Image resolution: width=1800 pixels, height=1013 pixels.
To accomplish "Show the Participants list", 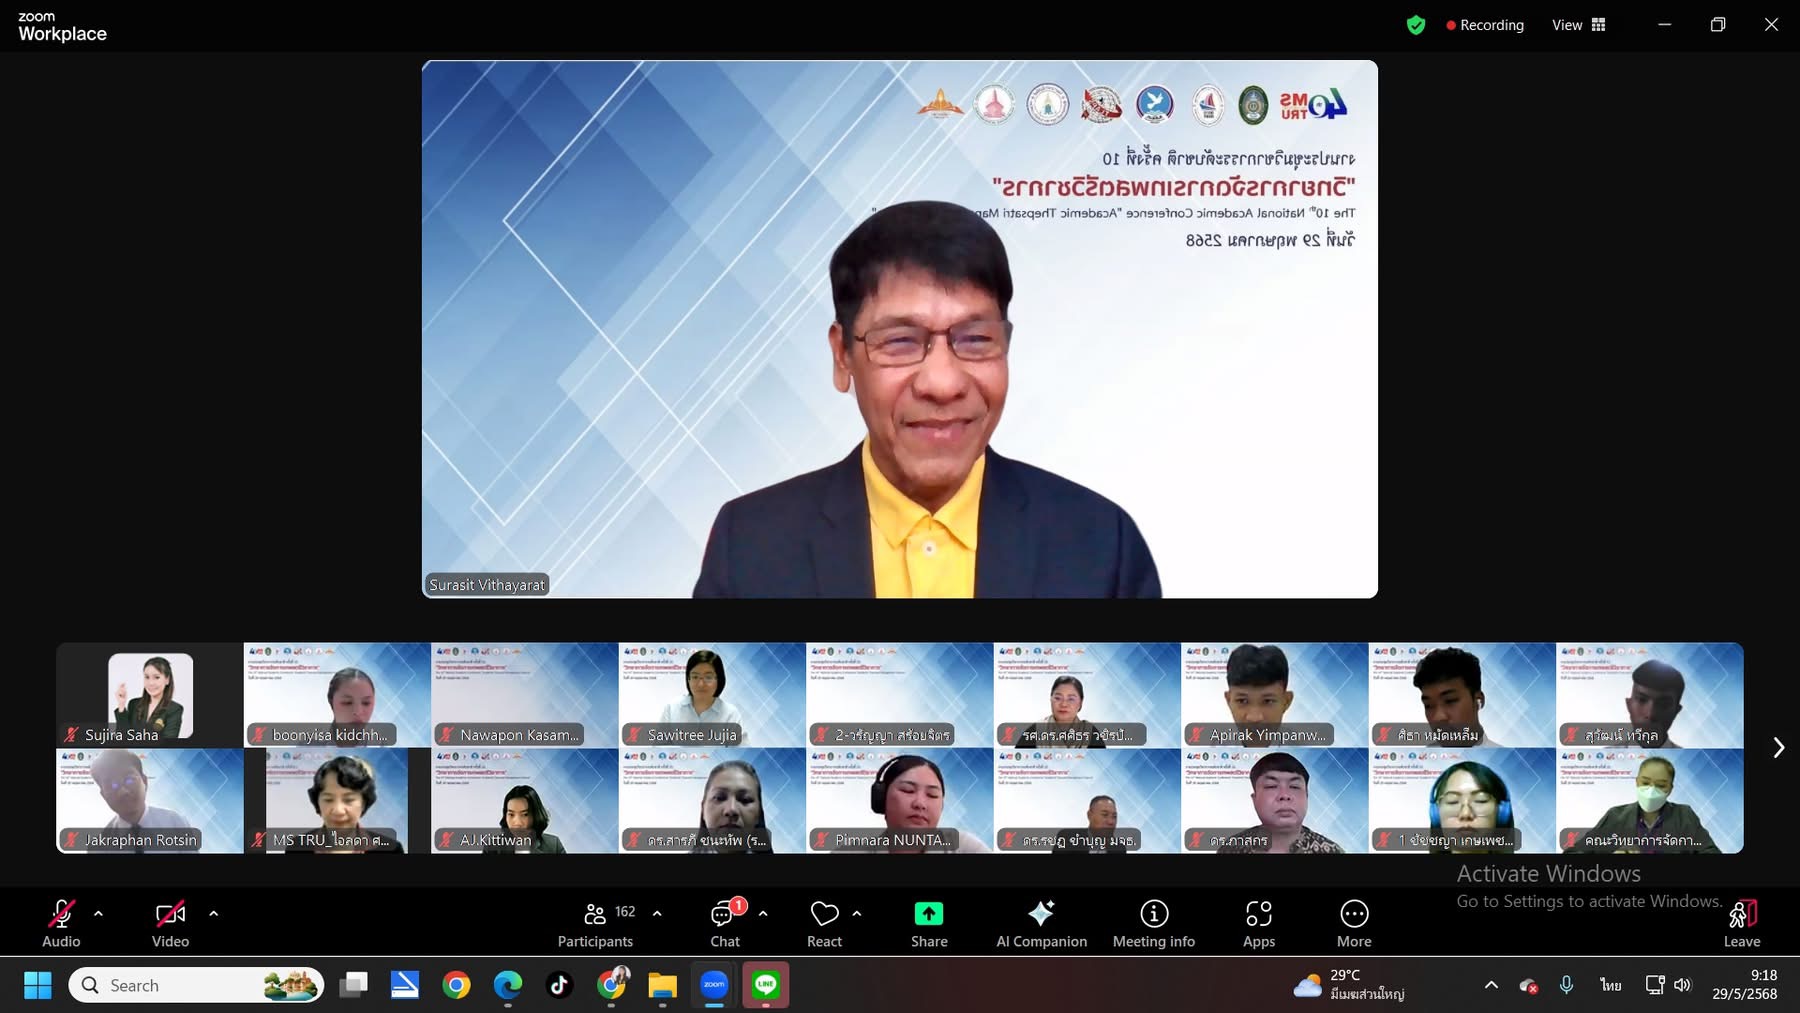I will pos(595,923).
